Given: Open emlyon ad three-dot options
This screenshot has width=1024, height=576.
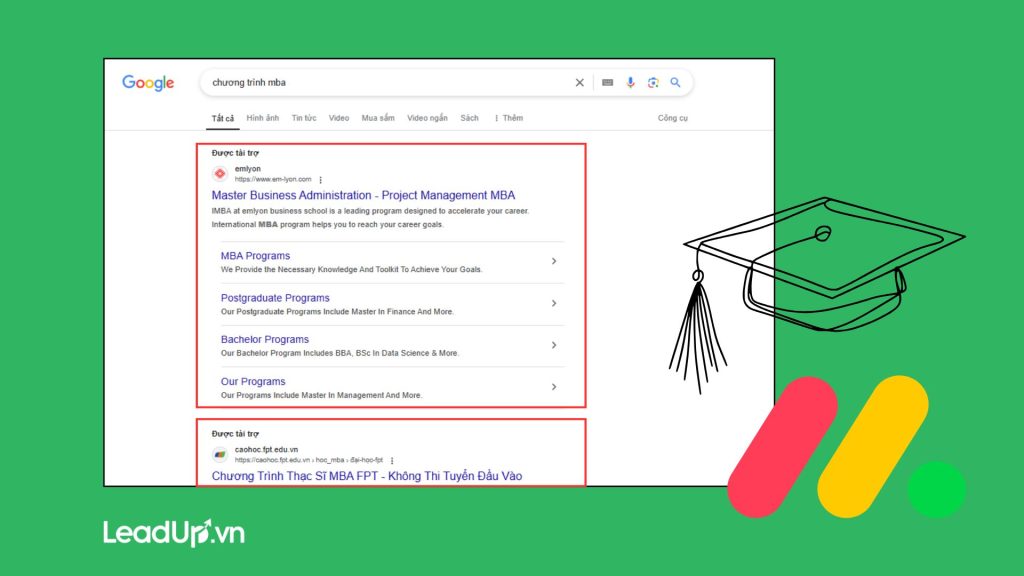Looking at the screenshot, I should [x=321, y=180].
